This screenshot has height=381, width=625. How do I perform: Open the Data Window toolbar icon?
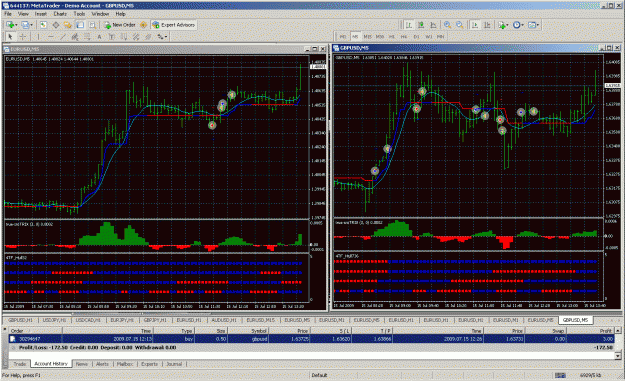pyautogui.click(x=56, y=25)
